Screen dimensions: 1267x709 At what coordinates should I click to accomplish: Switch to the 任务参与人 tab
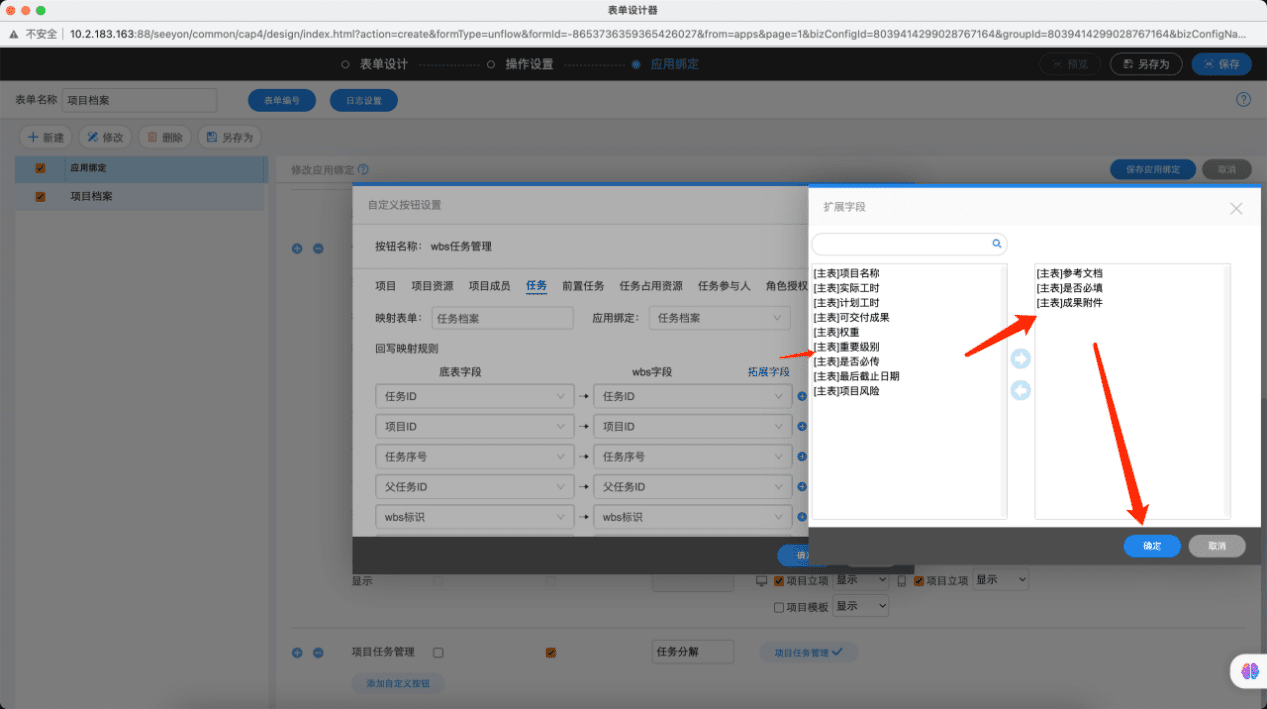pyautogui.click(x=724, y=286)
